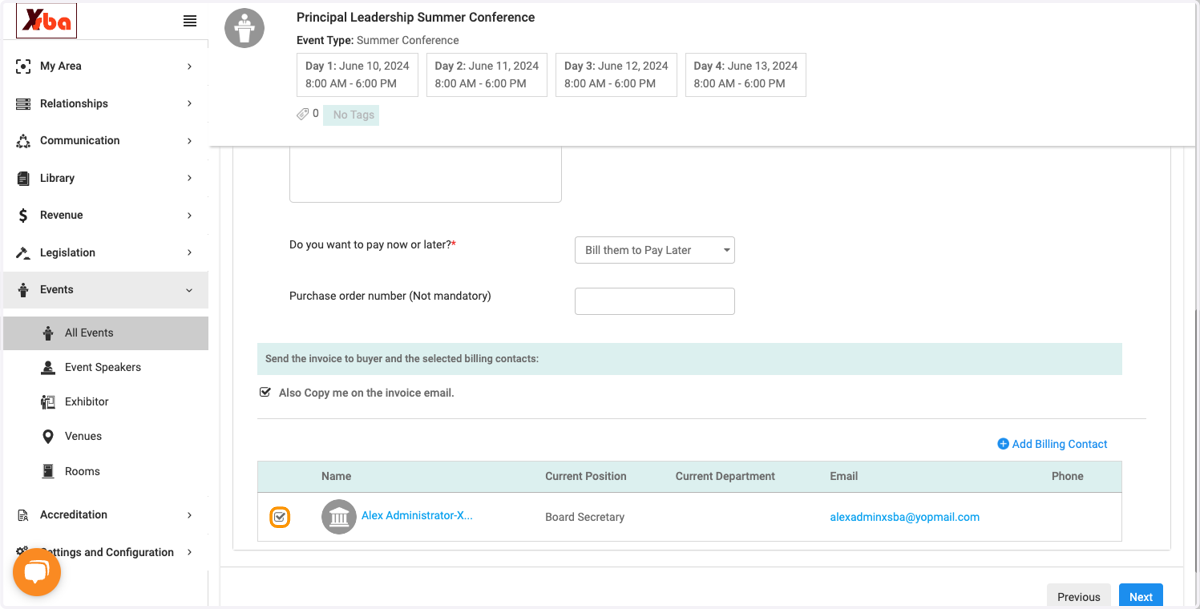Click the Purchase order number field

click(x=655, y=301)
